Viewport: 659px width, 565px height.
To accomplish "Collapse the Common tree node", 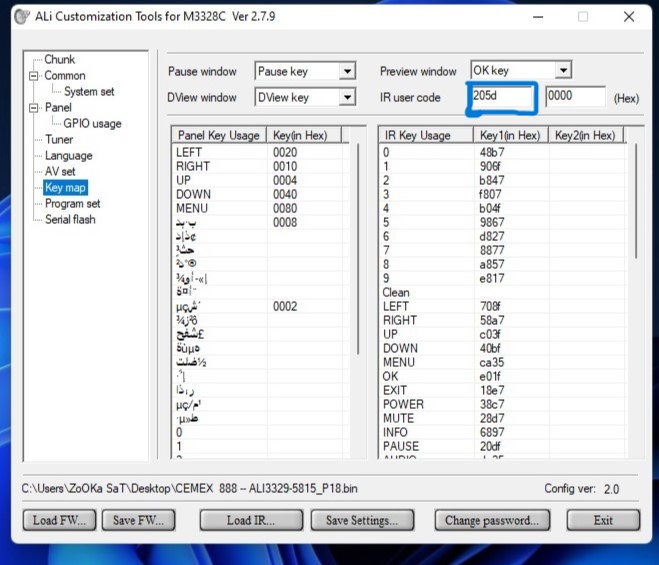I will (x=34, y=76).
